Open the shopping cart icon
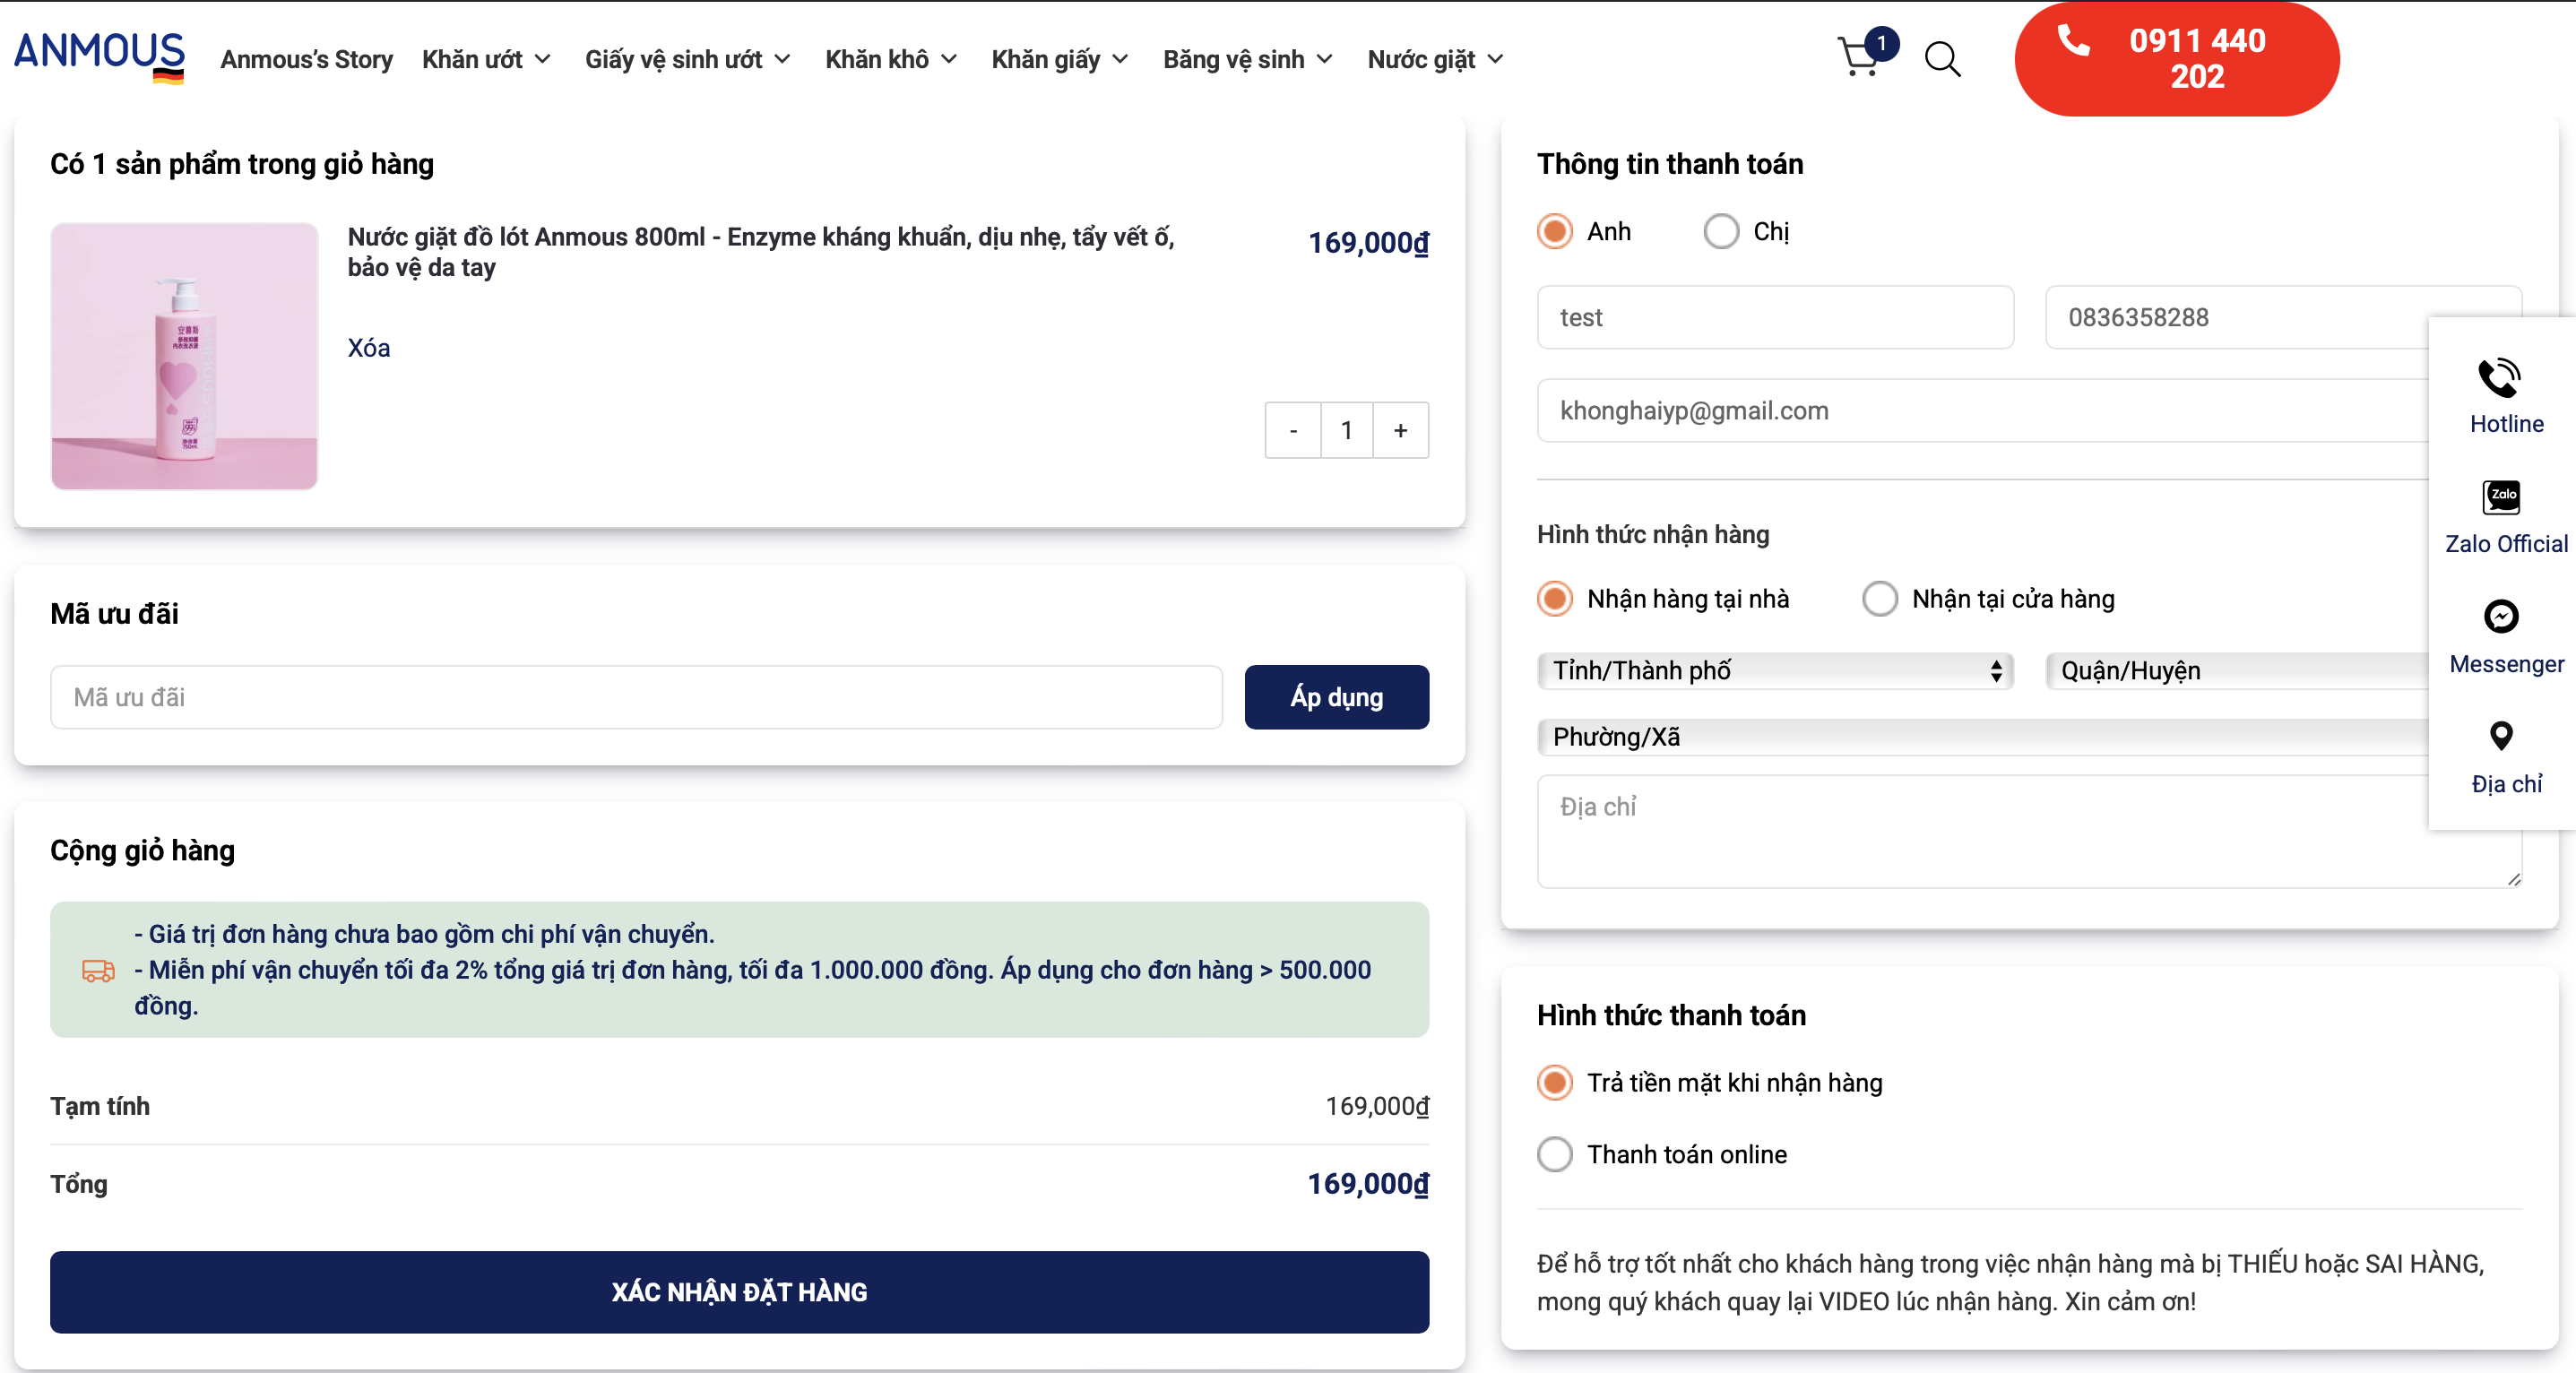 click(1858, 57)
